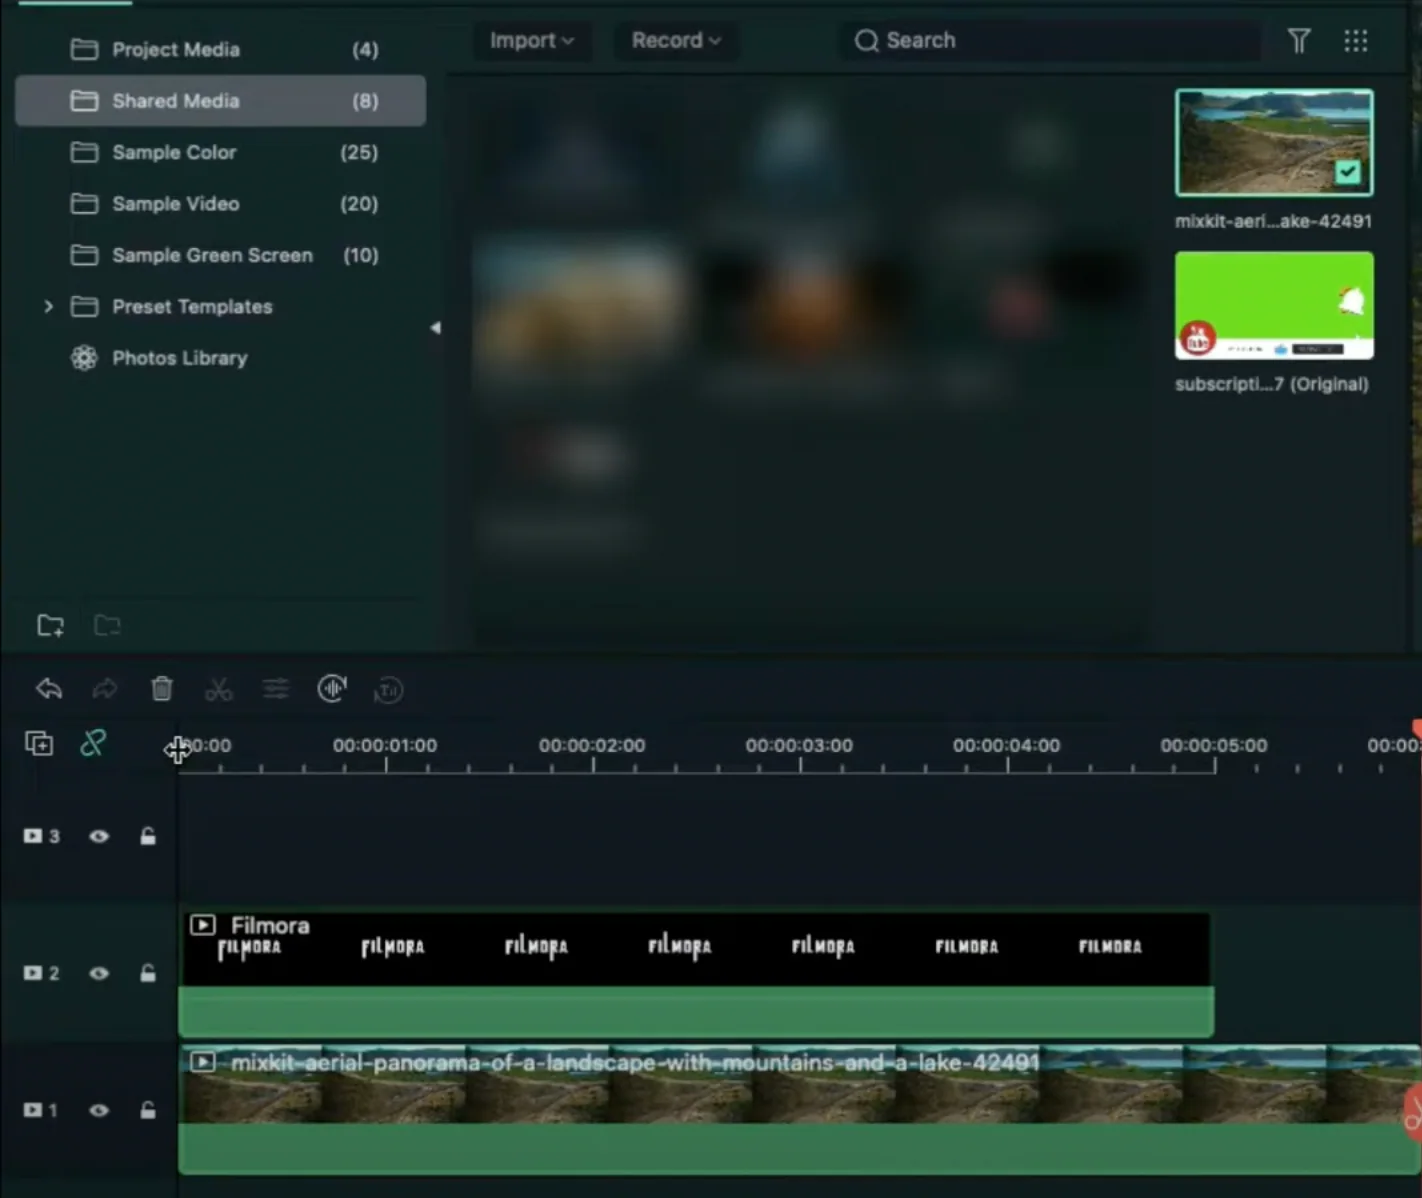Click the mixkit-aeri...ake-42491 file name
Viewport: 1422px width, 1198px height.
tap(1273, 221)
